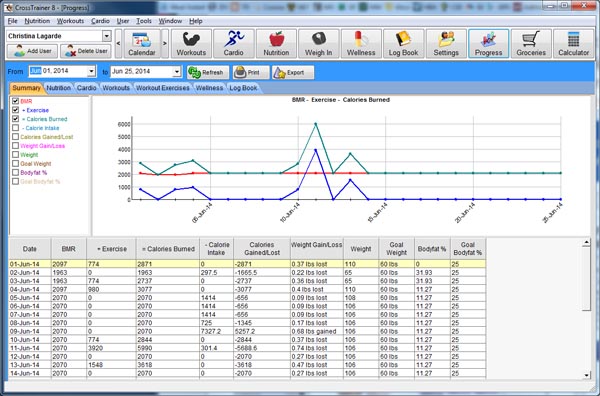
Task: Uncheck the BMR series checkbox
Action: (x=16, y=101)
